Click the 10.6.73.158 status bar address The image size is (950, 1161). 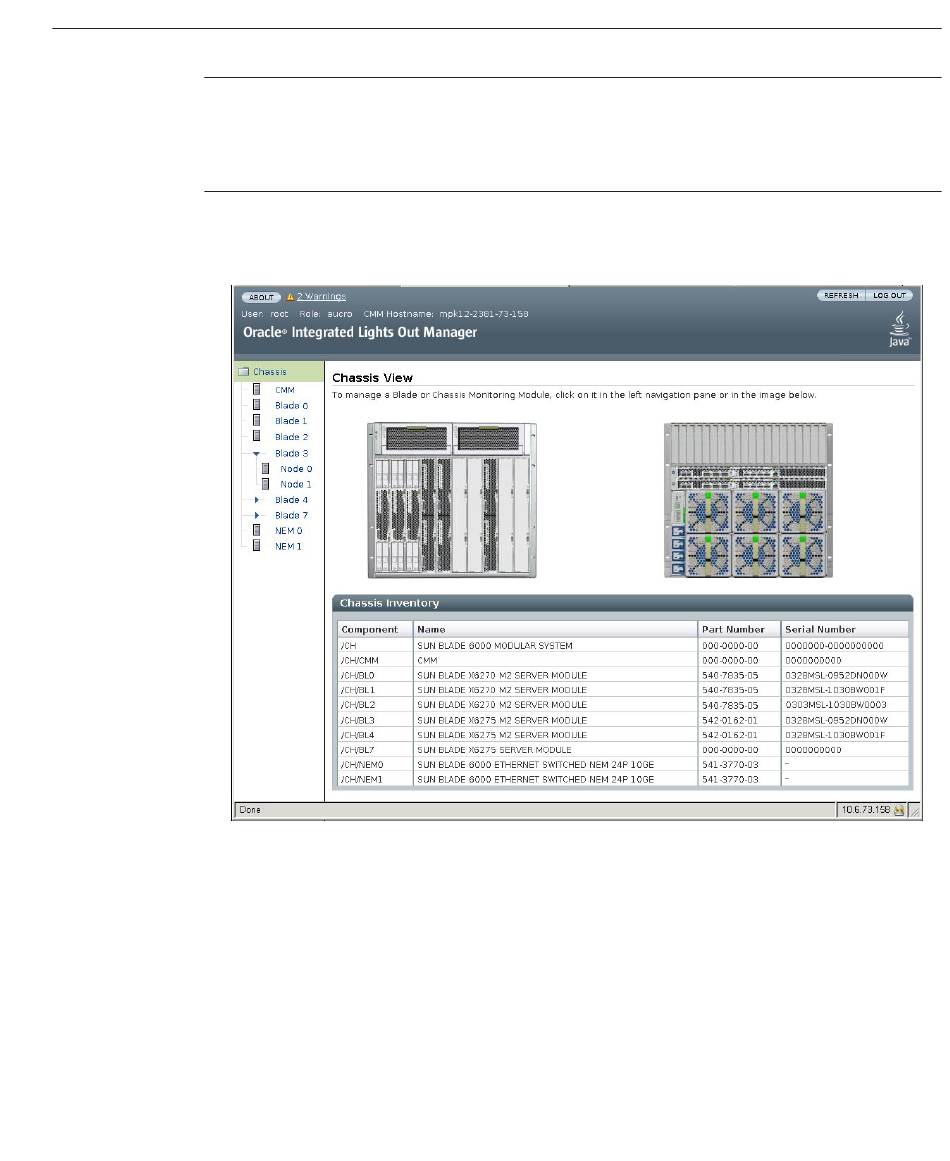pyautogui.click(x=866, y=810)
